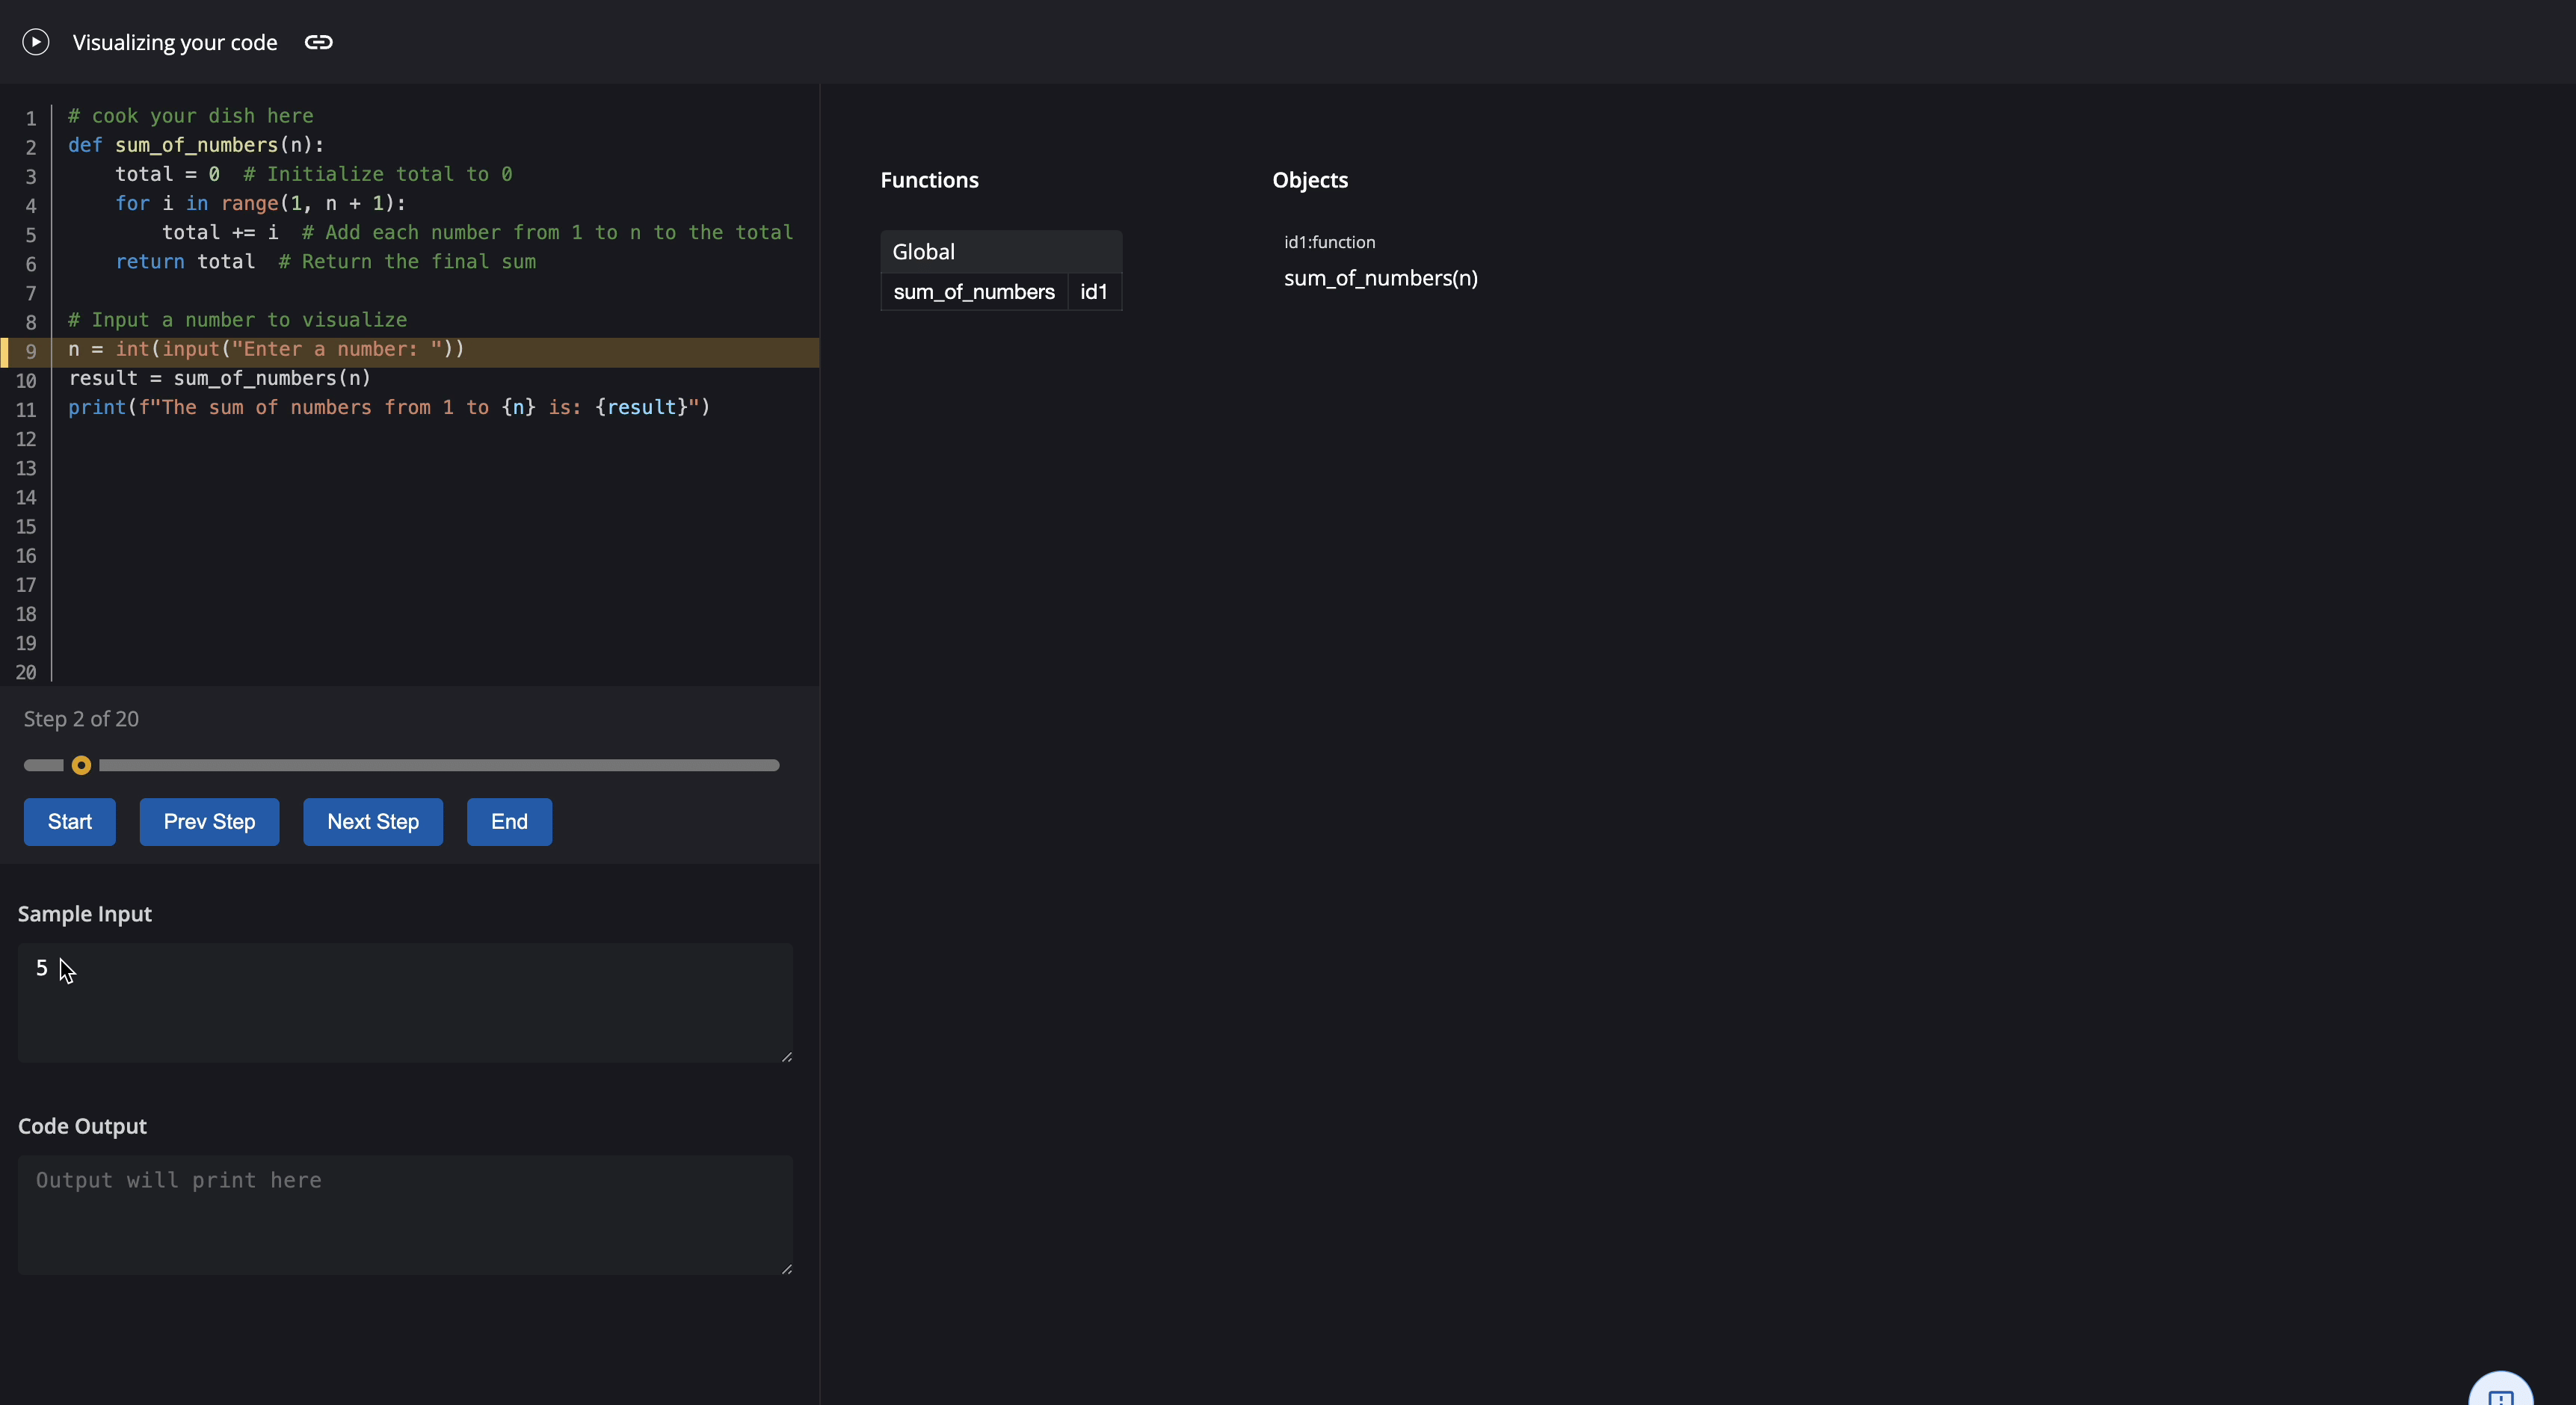The height and width of the screenshot is (1405, 2576).
Task: Click the Global frame header
Action: click(x=1000, y=252)
